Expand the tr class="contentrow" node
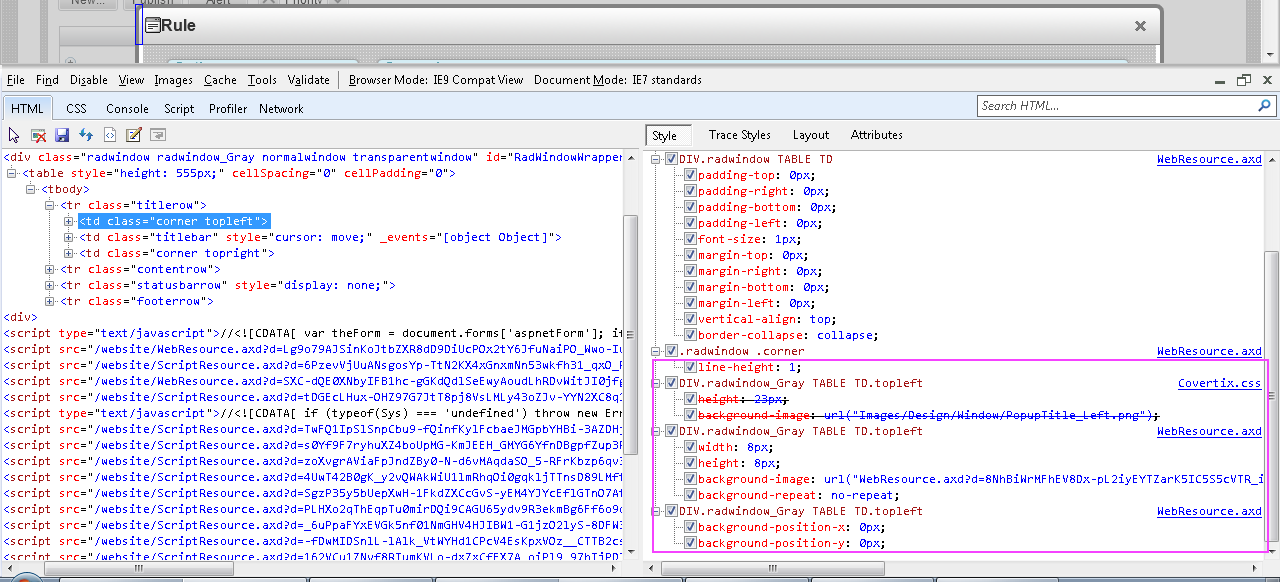Screen dimensions: 1280x582 [x=51, y=269]
